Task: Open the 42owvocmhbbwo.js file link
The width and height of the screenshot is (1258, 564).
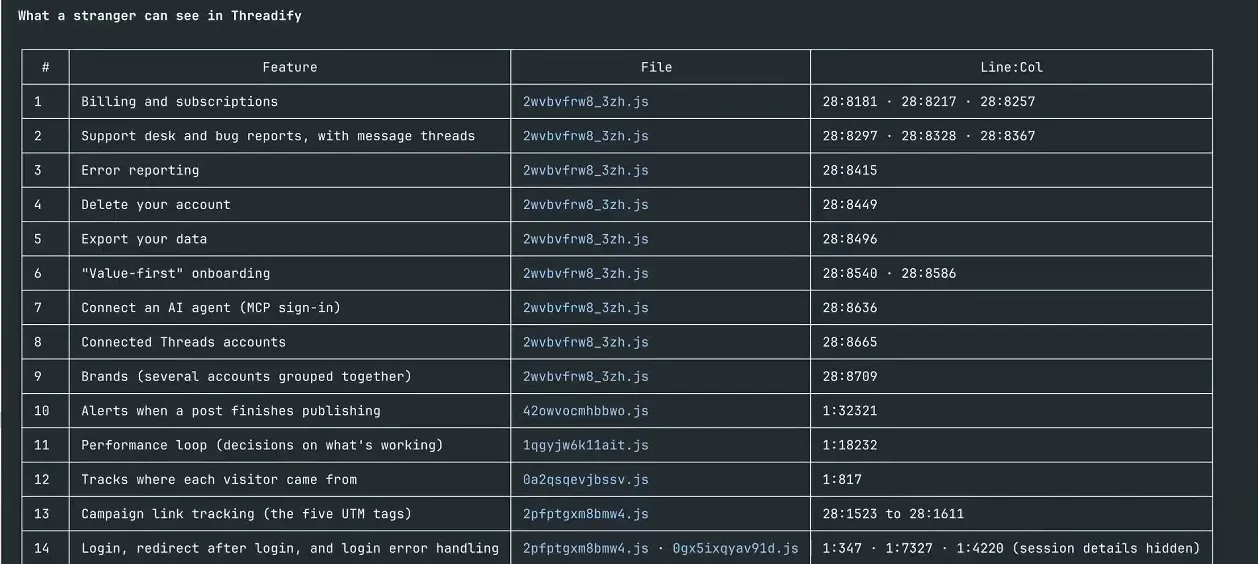Action: [586, 411]
